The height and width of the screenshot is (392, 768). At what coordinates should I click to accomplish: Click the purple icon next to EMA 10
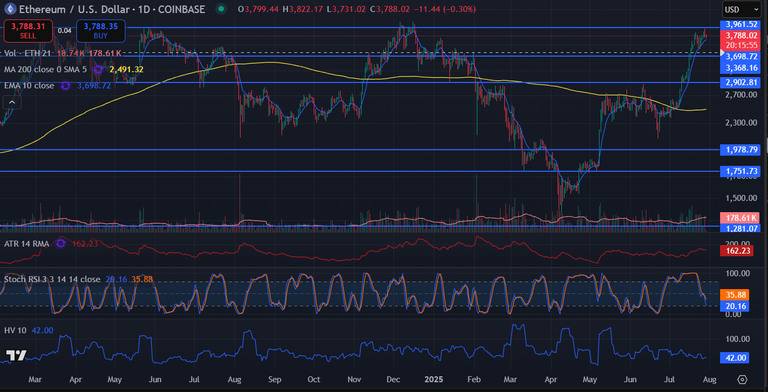point(66,86)
